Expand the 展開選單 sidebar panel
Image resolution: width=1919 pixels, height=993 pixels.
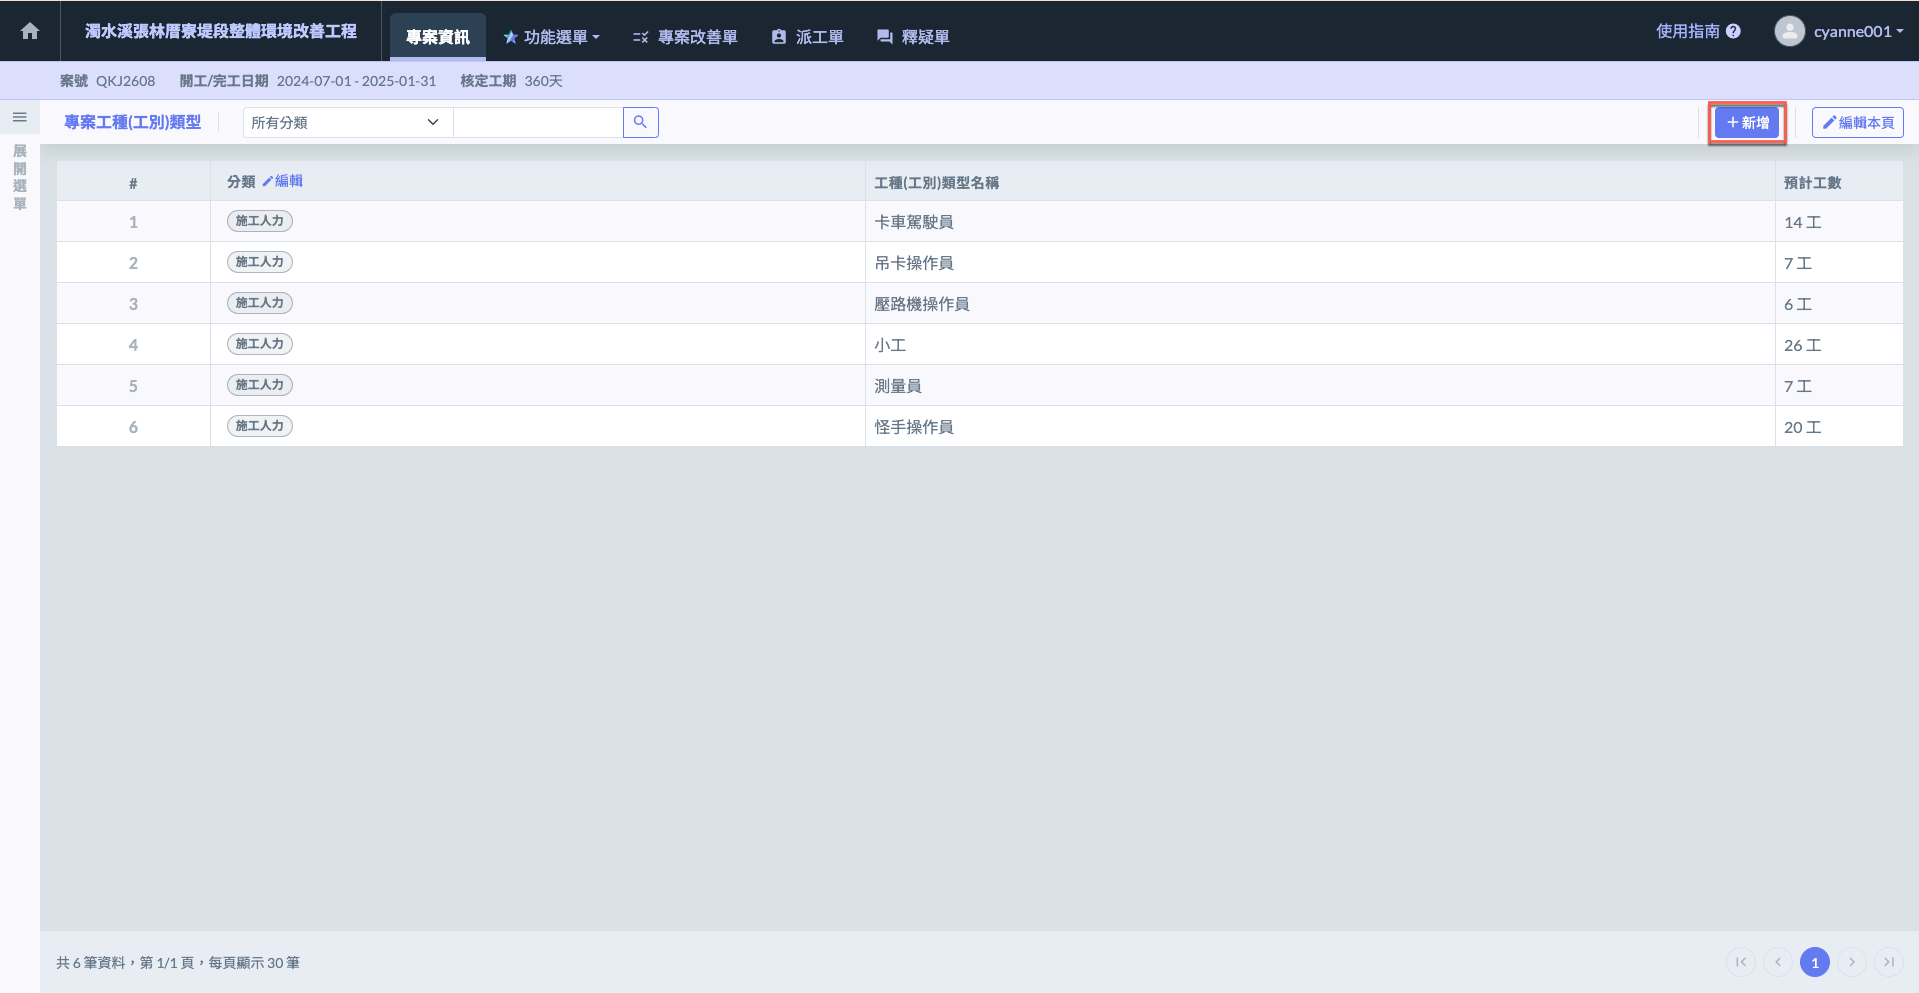tap(19, 177)
